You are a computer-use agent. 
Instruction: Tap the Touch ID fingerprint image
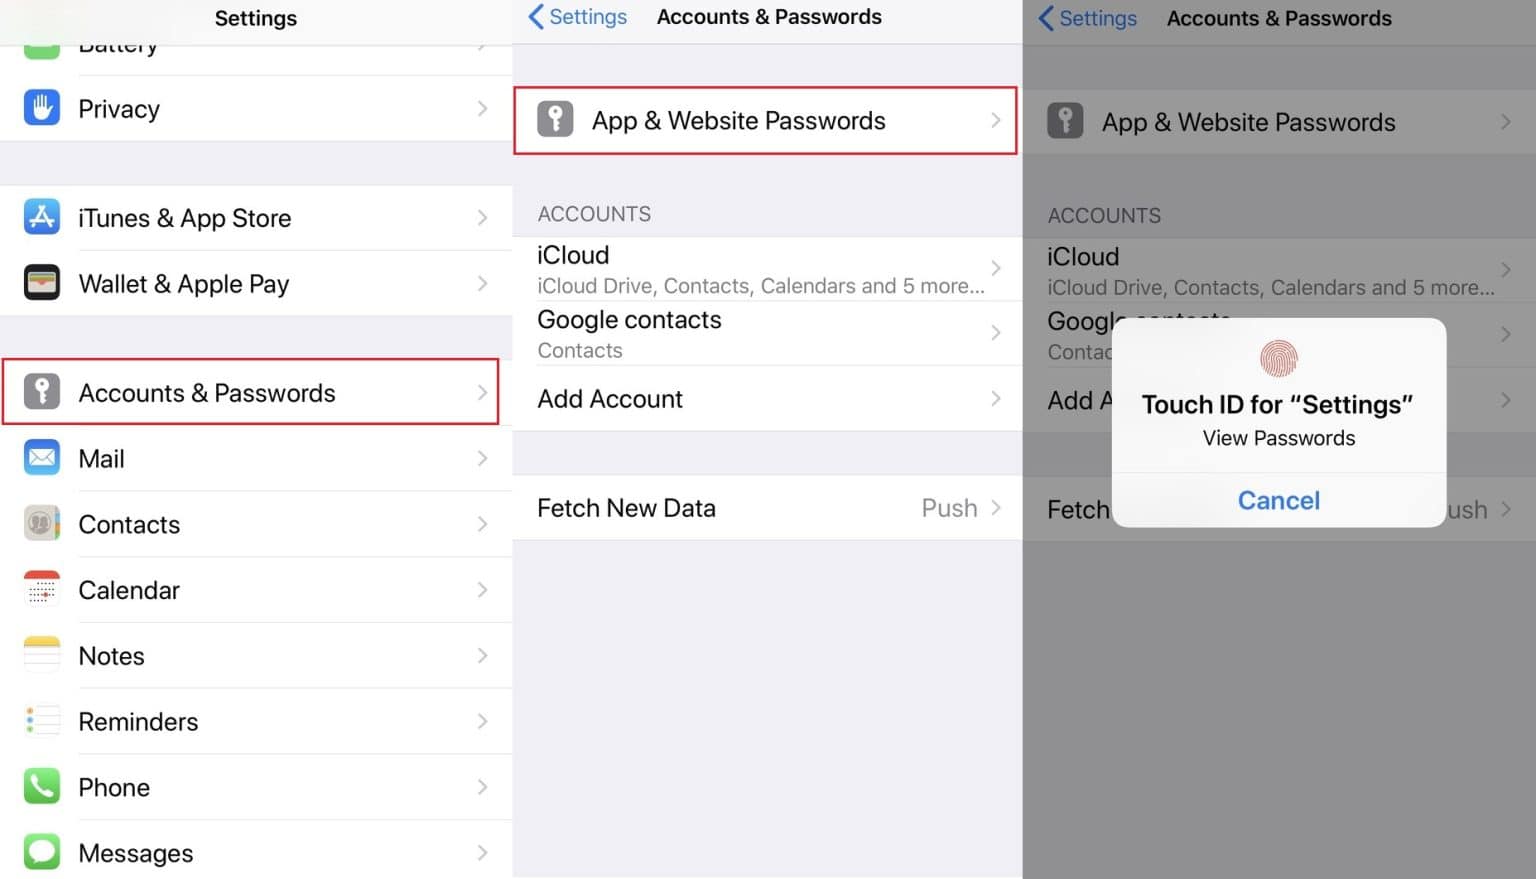(x=1278, y=358)
